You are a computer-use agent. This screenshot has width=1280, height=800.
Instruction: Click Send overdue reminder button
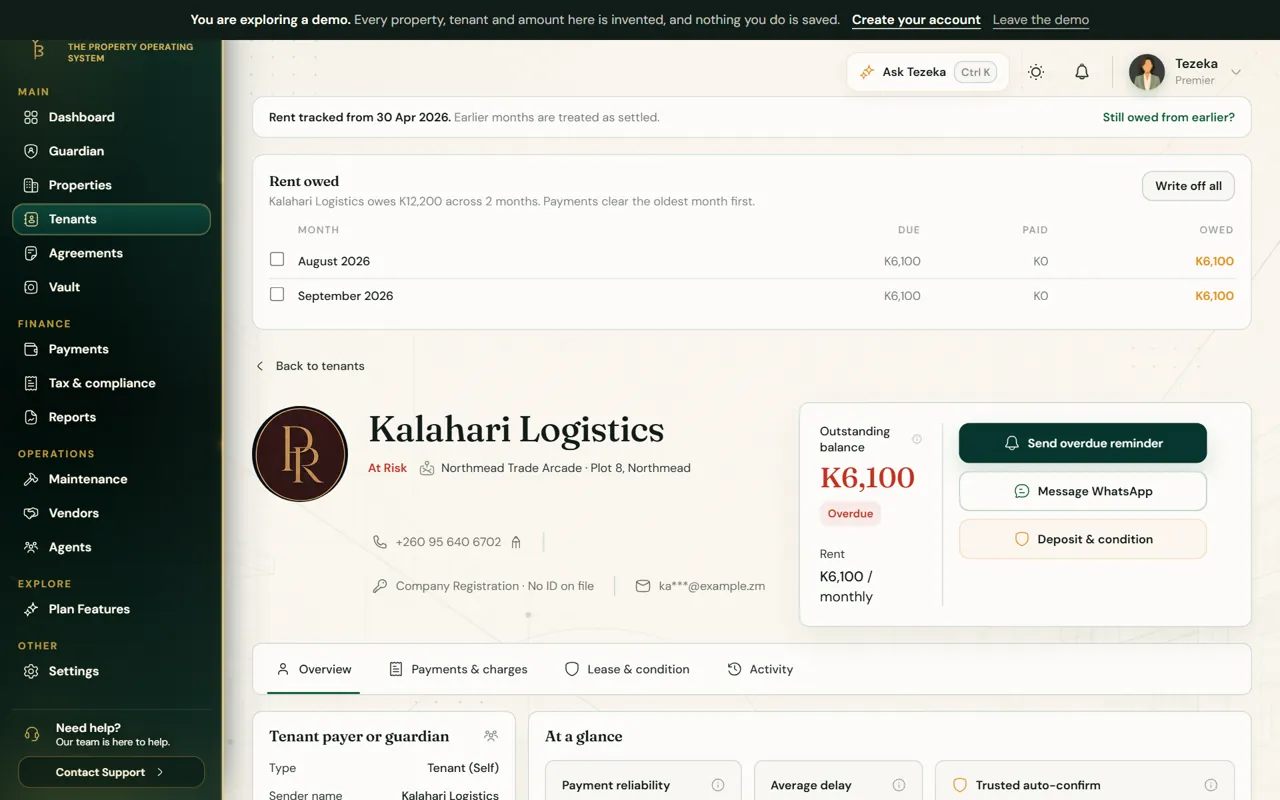click(1083, 443)
